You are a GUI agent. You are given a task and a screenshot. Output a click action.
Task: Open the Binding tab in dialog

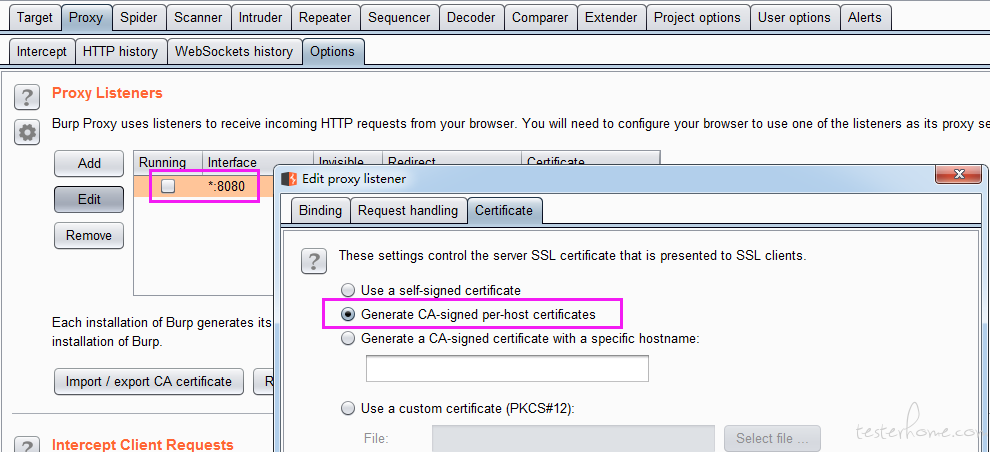pos(320,210)
